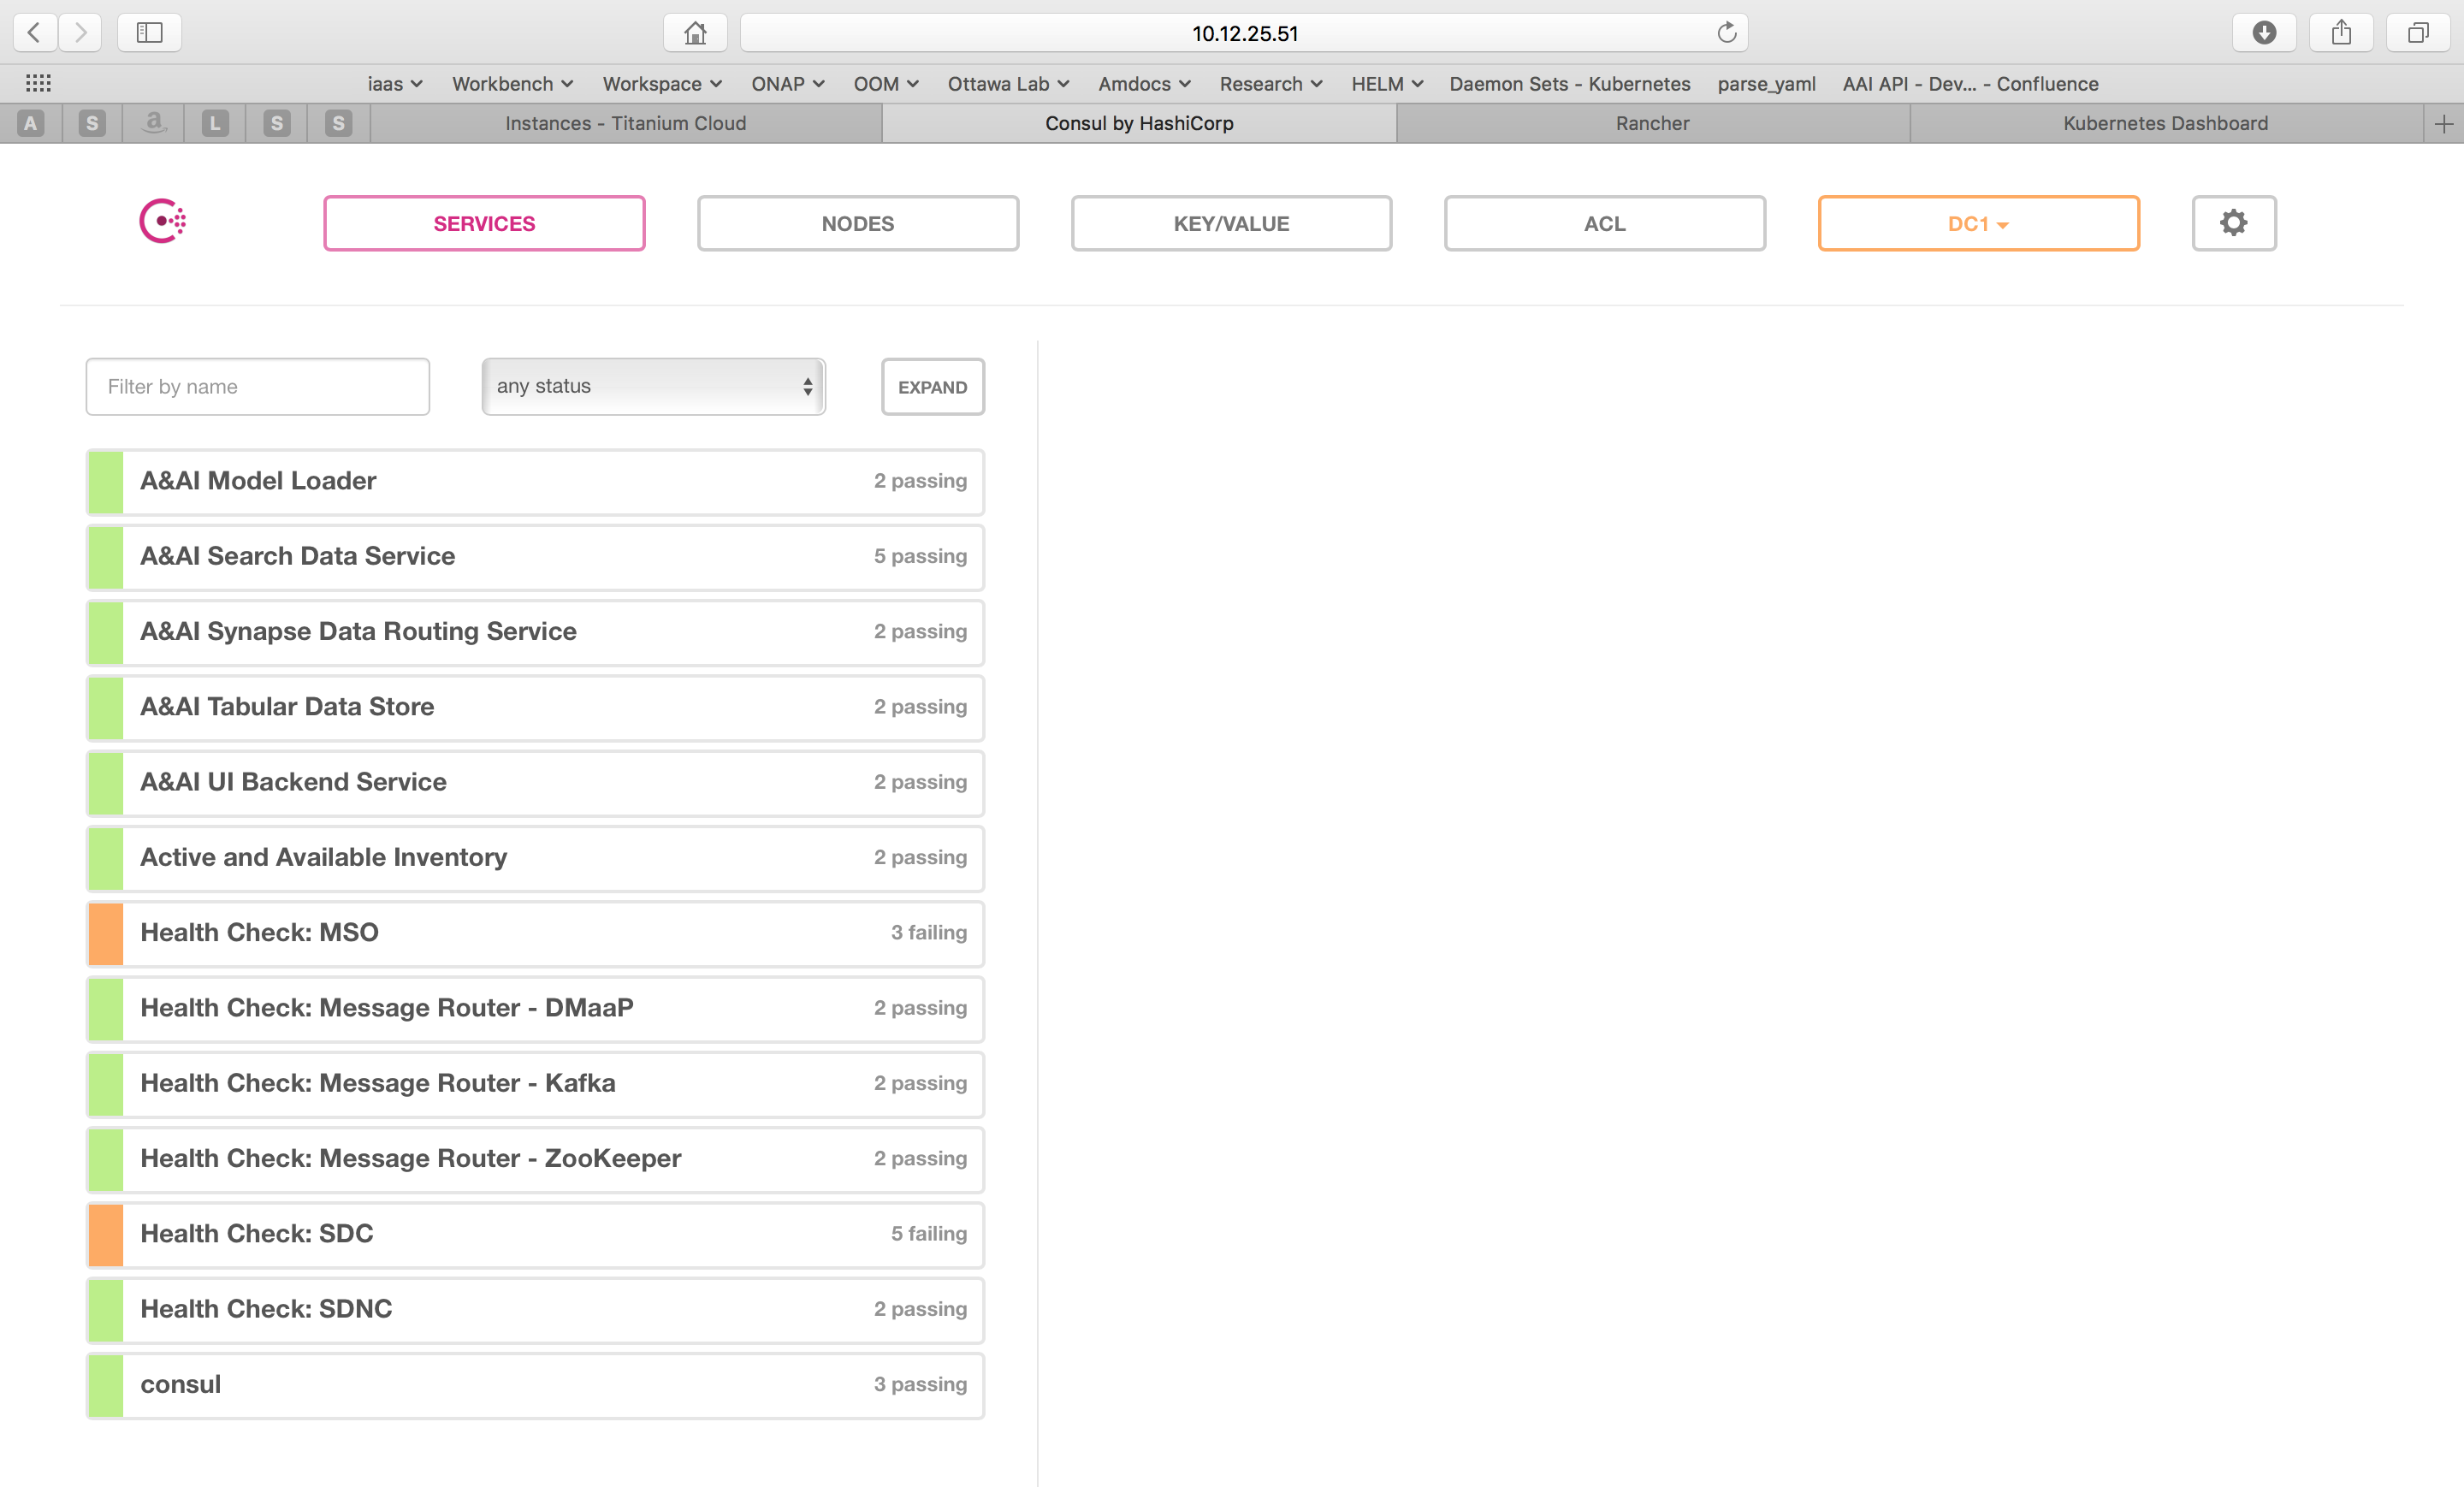The height and width of the screenshot is (1487, 2464).
Task: Expand the HELM bookmarks folder
Action: click(1386, 84)
